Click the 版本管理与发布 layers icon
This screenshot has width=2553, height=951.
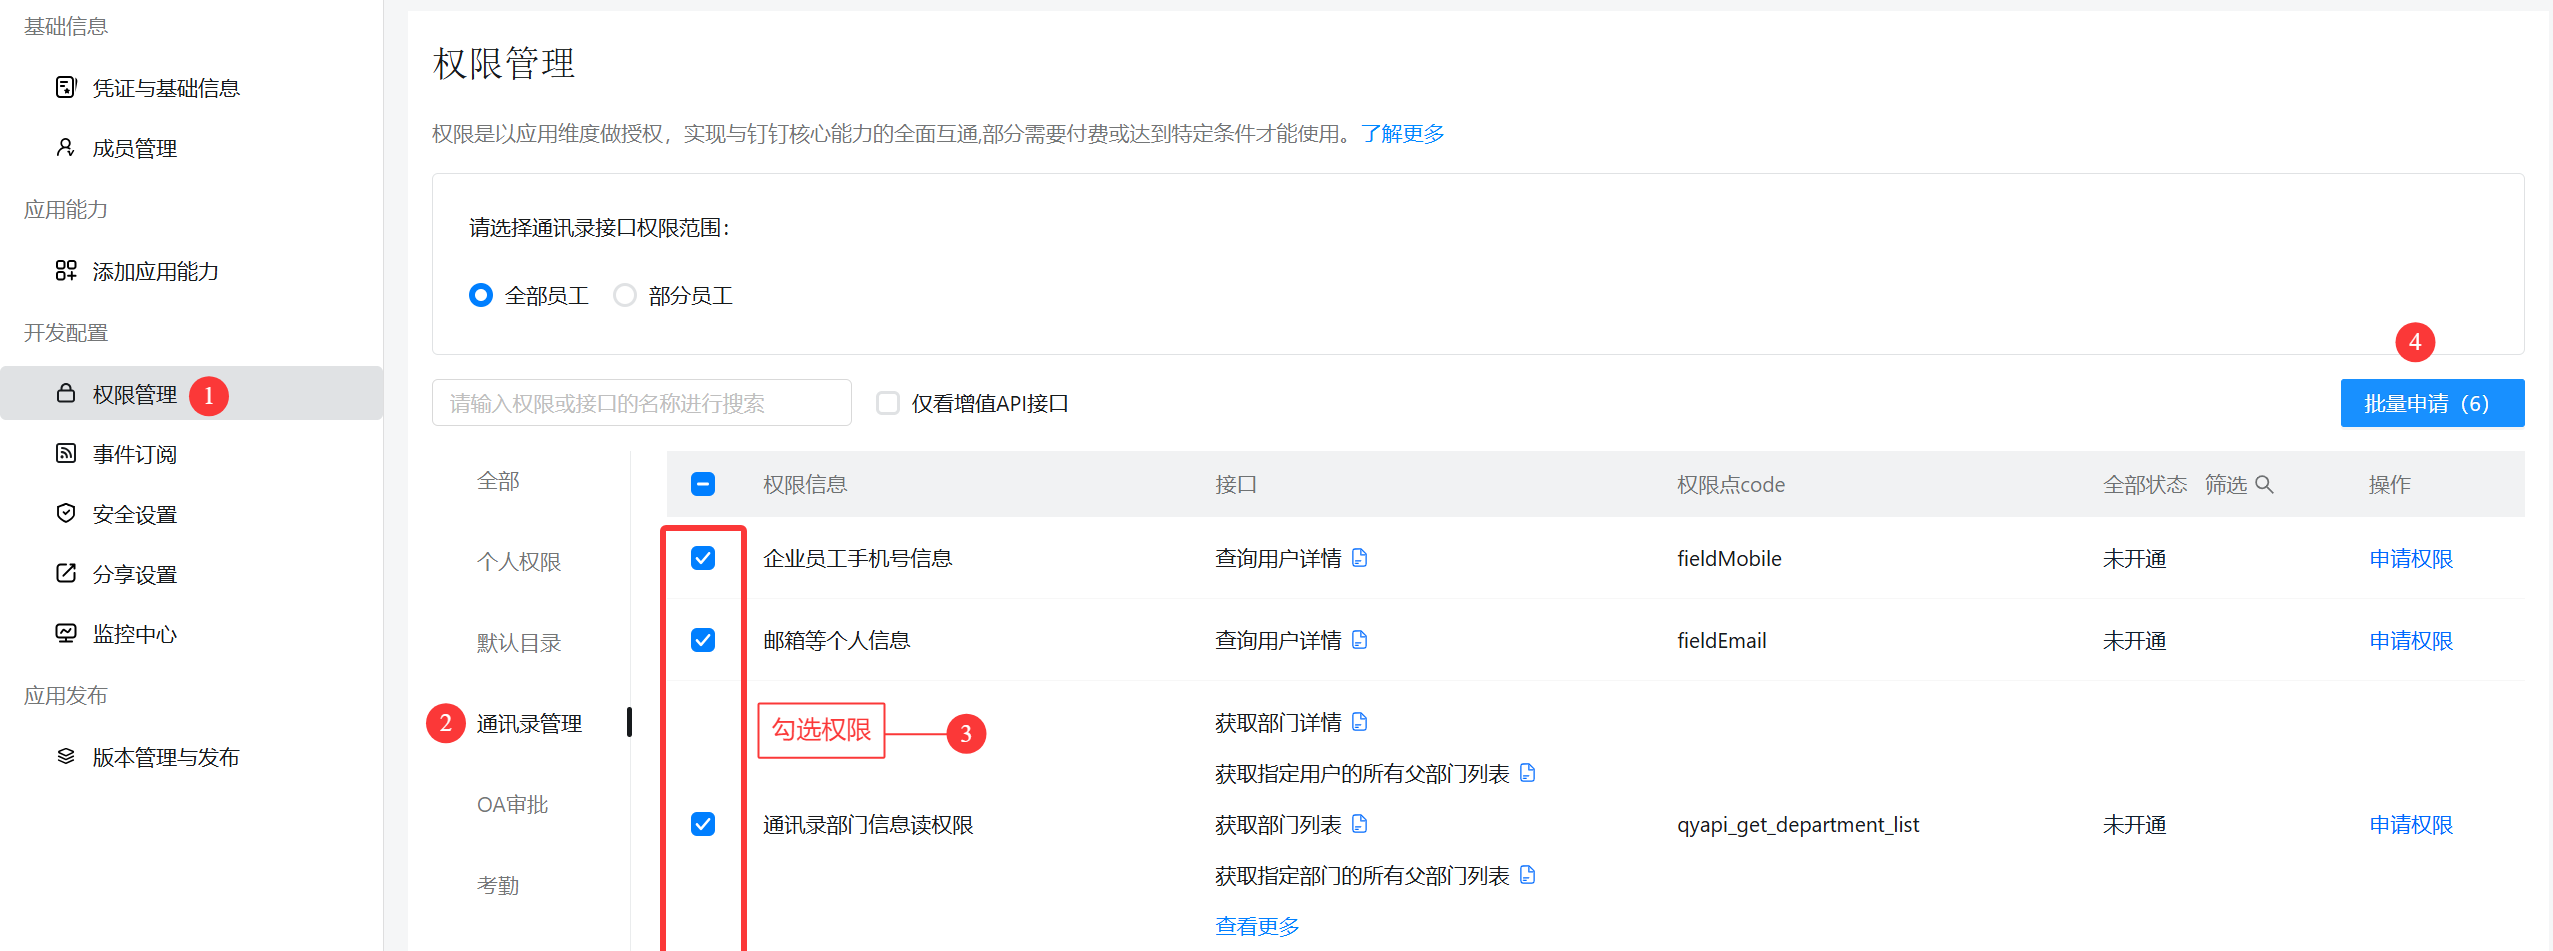pos(66,757)
